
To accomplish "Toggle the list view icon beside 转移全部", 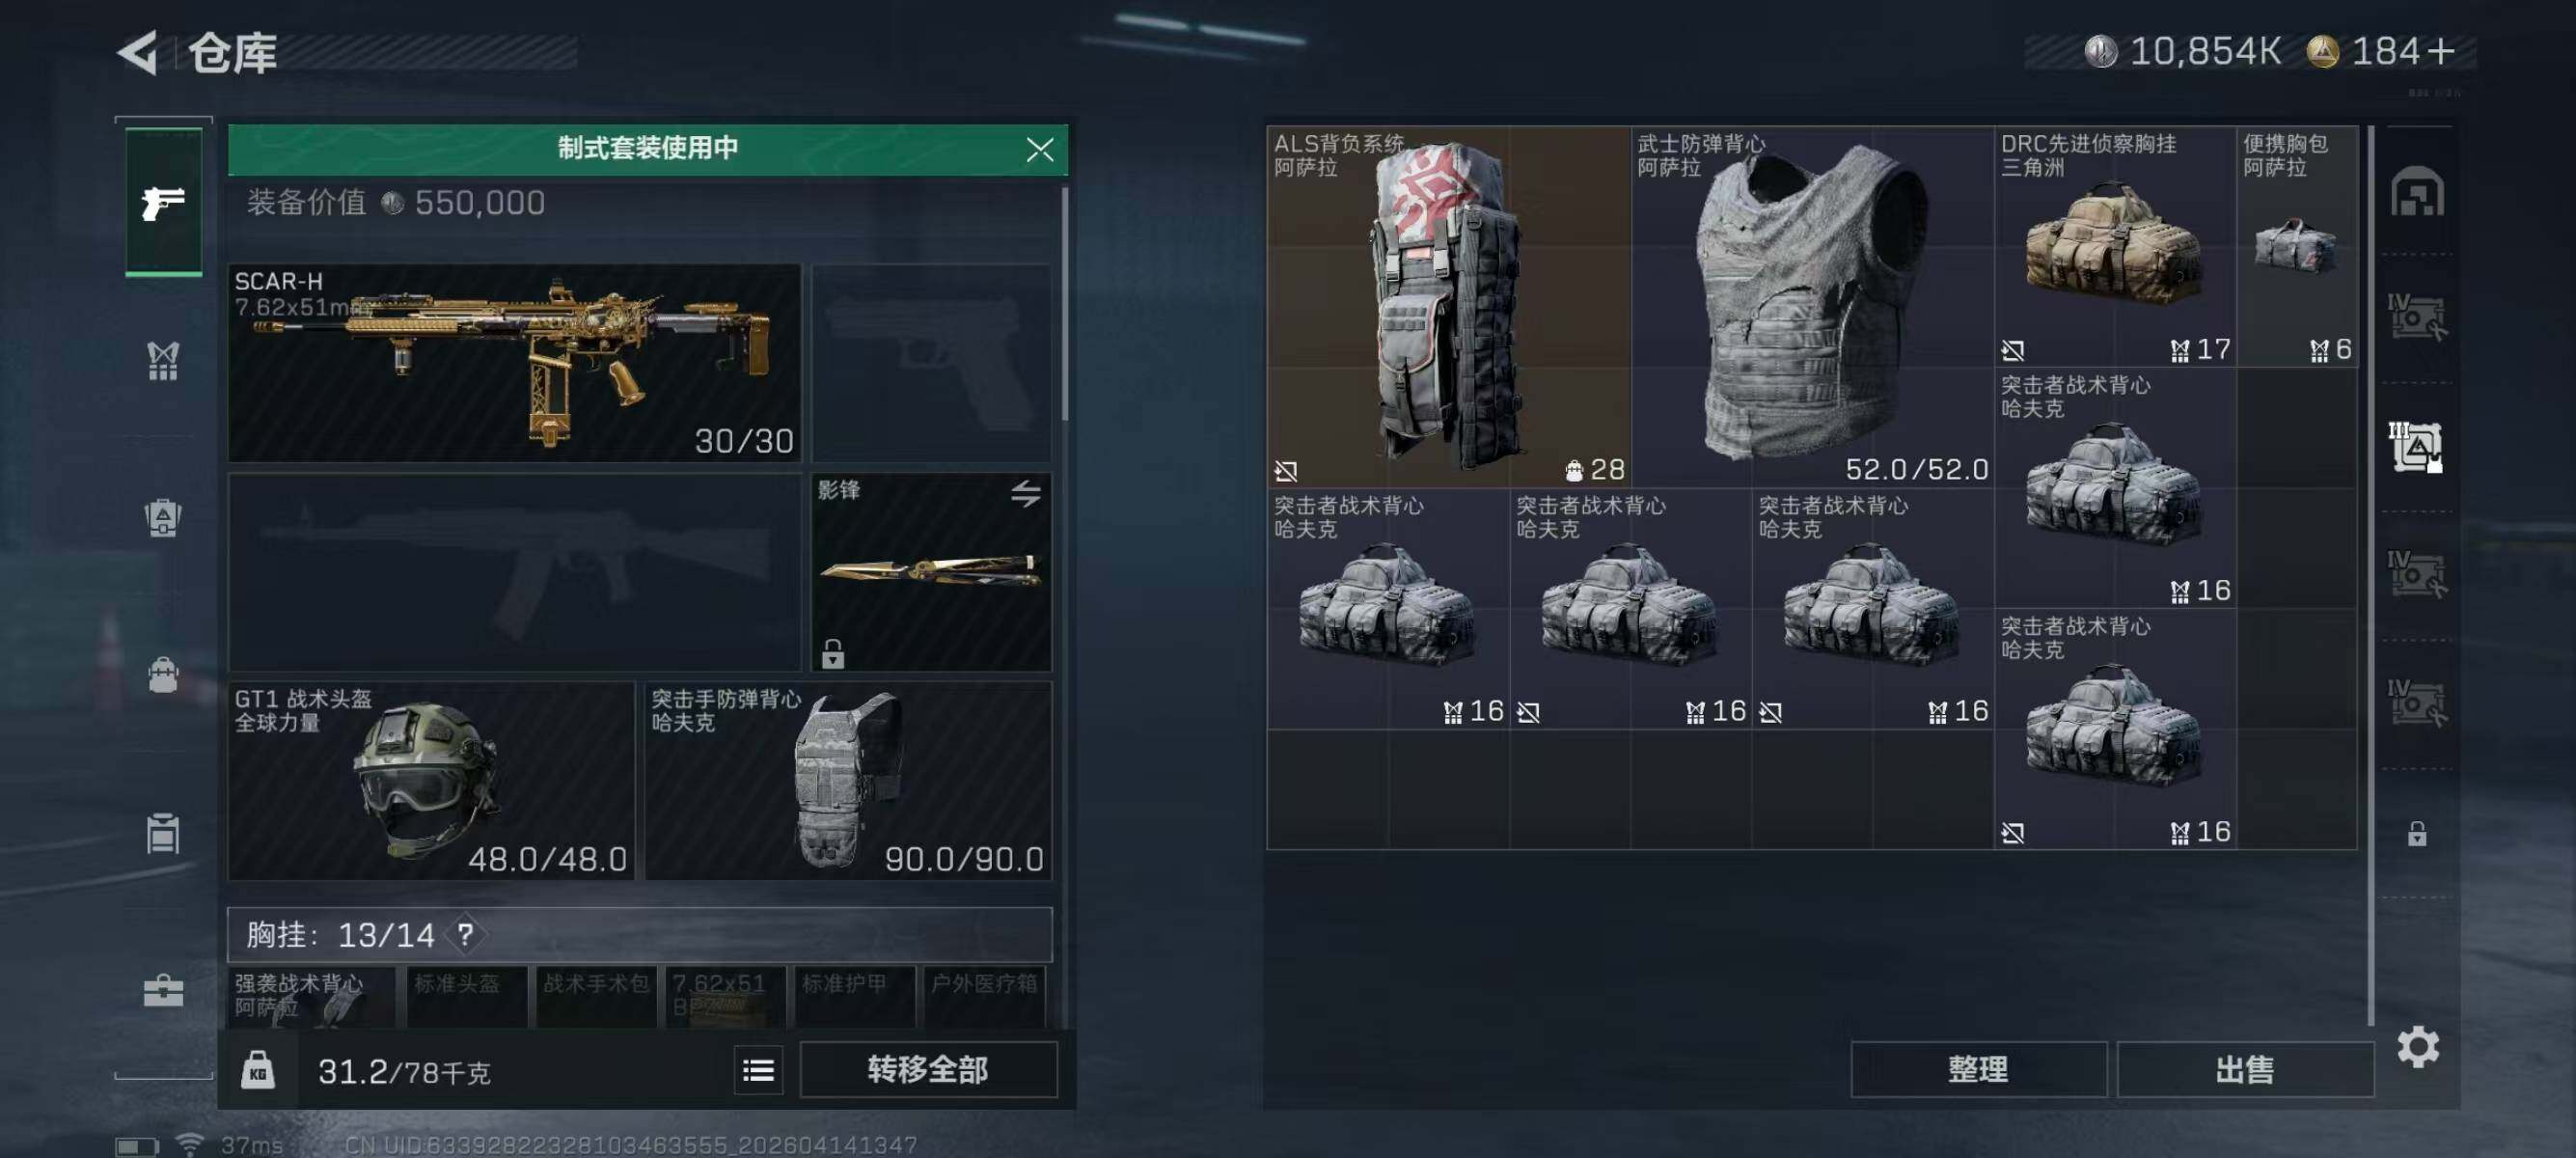I will pyautogui.click(x=758, y=1070).
